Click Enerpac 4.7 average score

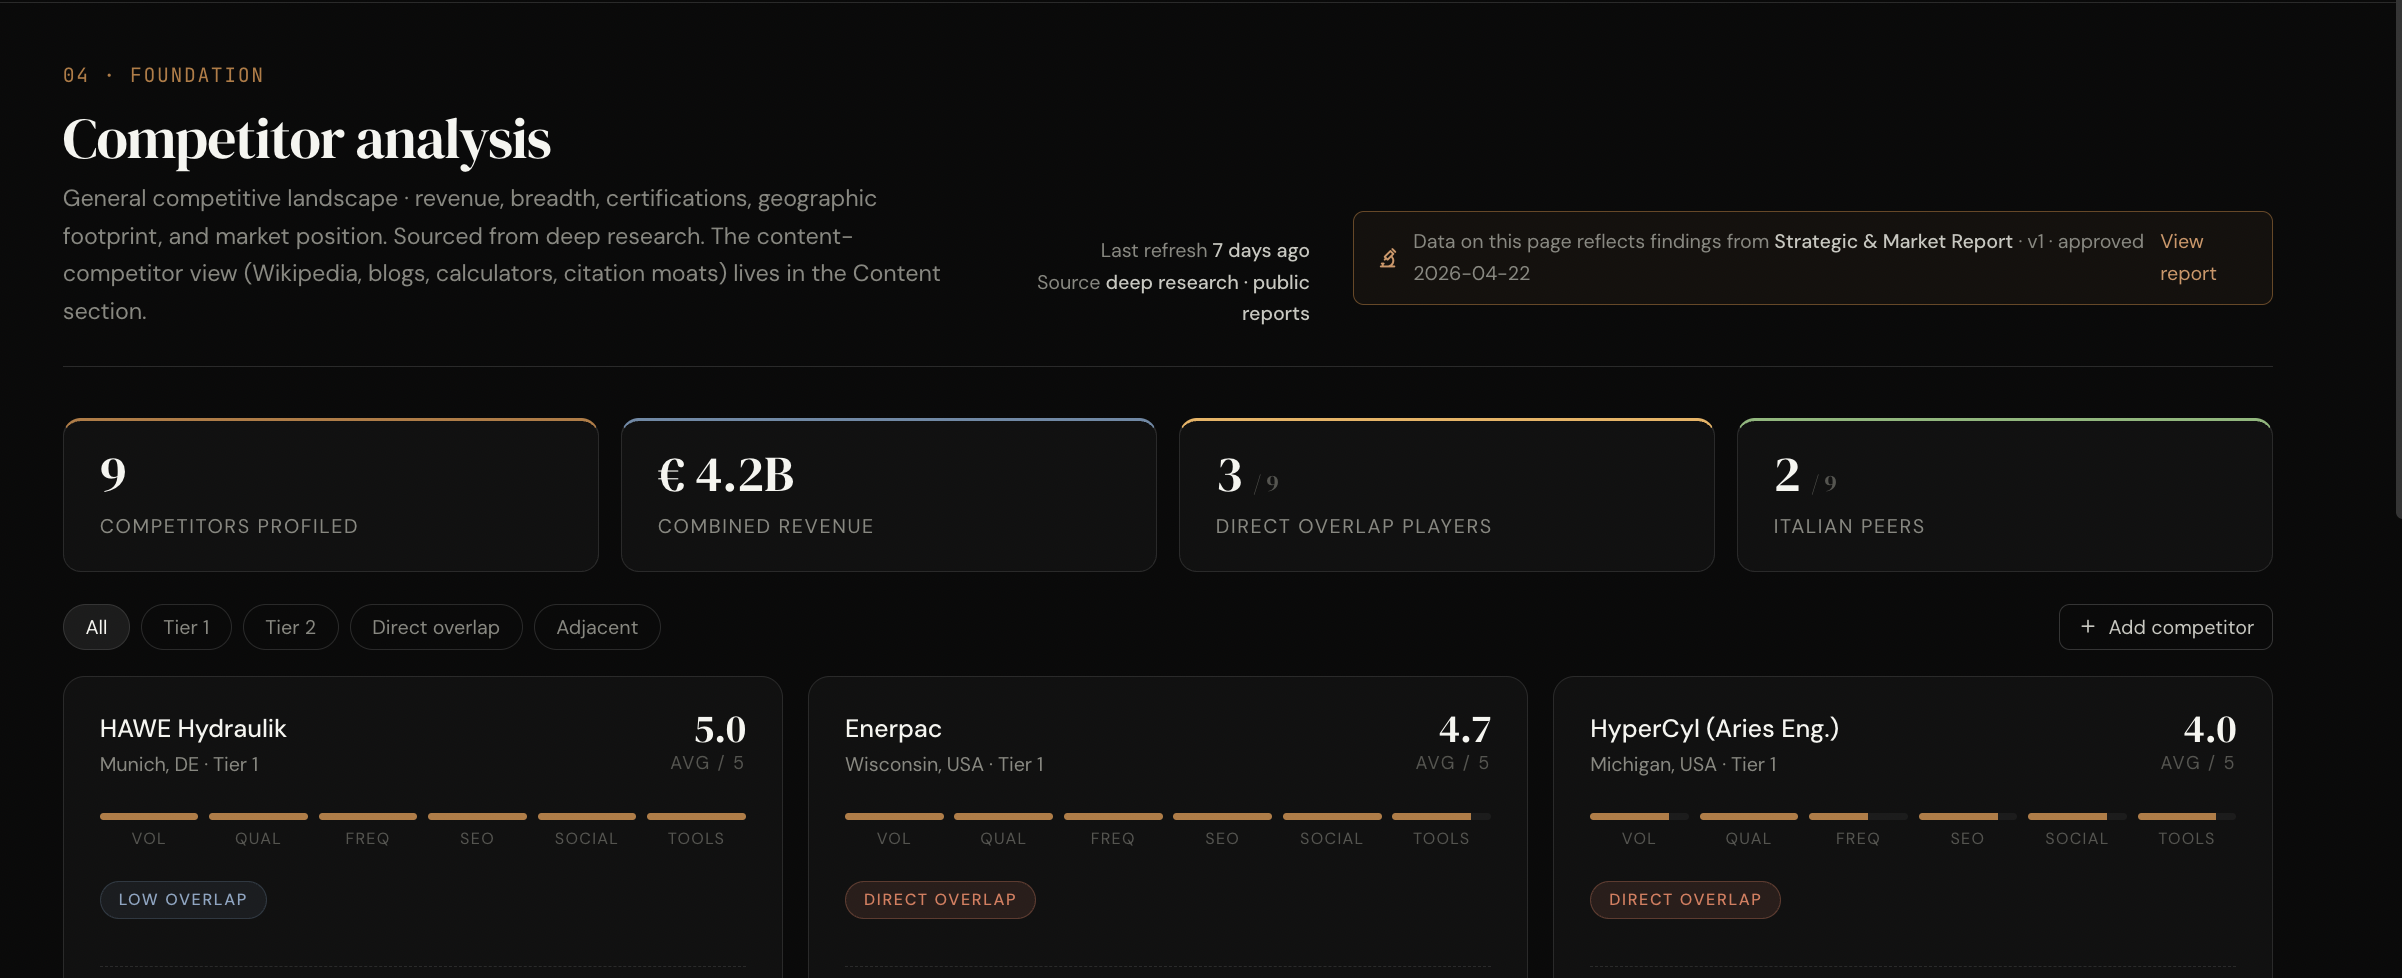pyautogui.click(x=1465, y=730)
